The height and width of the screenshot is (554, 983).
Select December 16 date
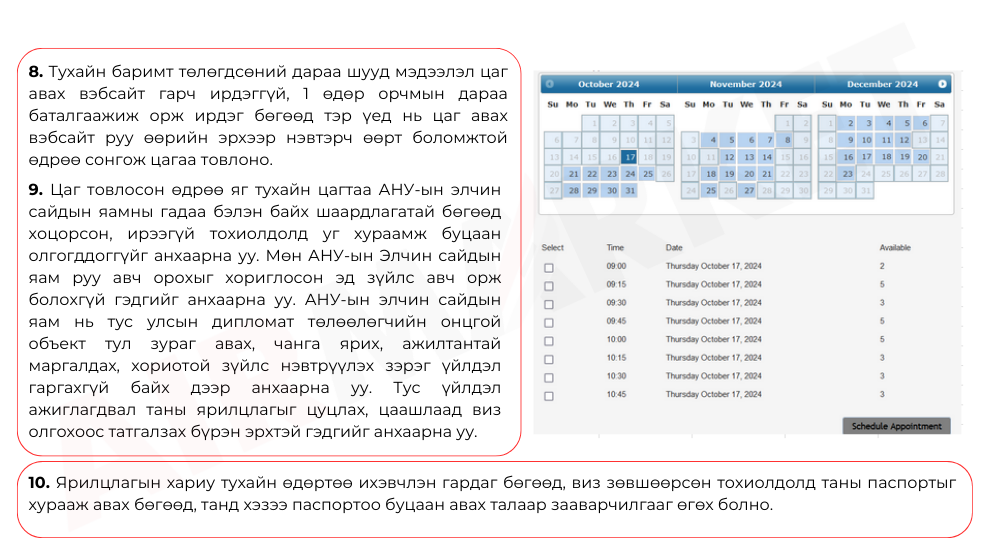coord(847,157)
